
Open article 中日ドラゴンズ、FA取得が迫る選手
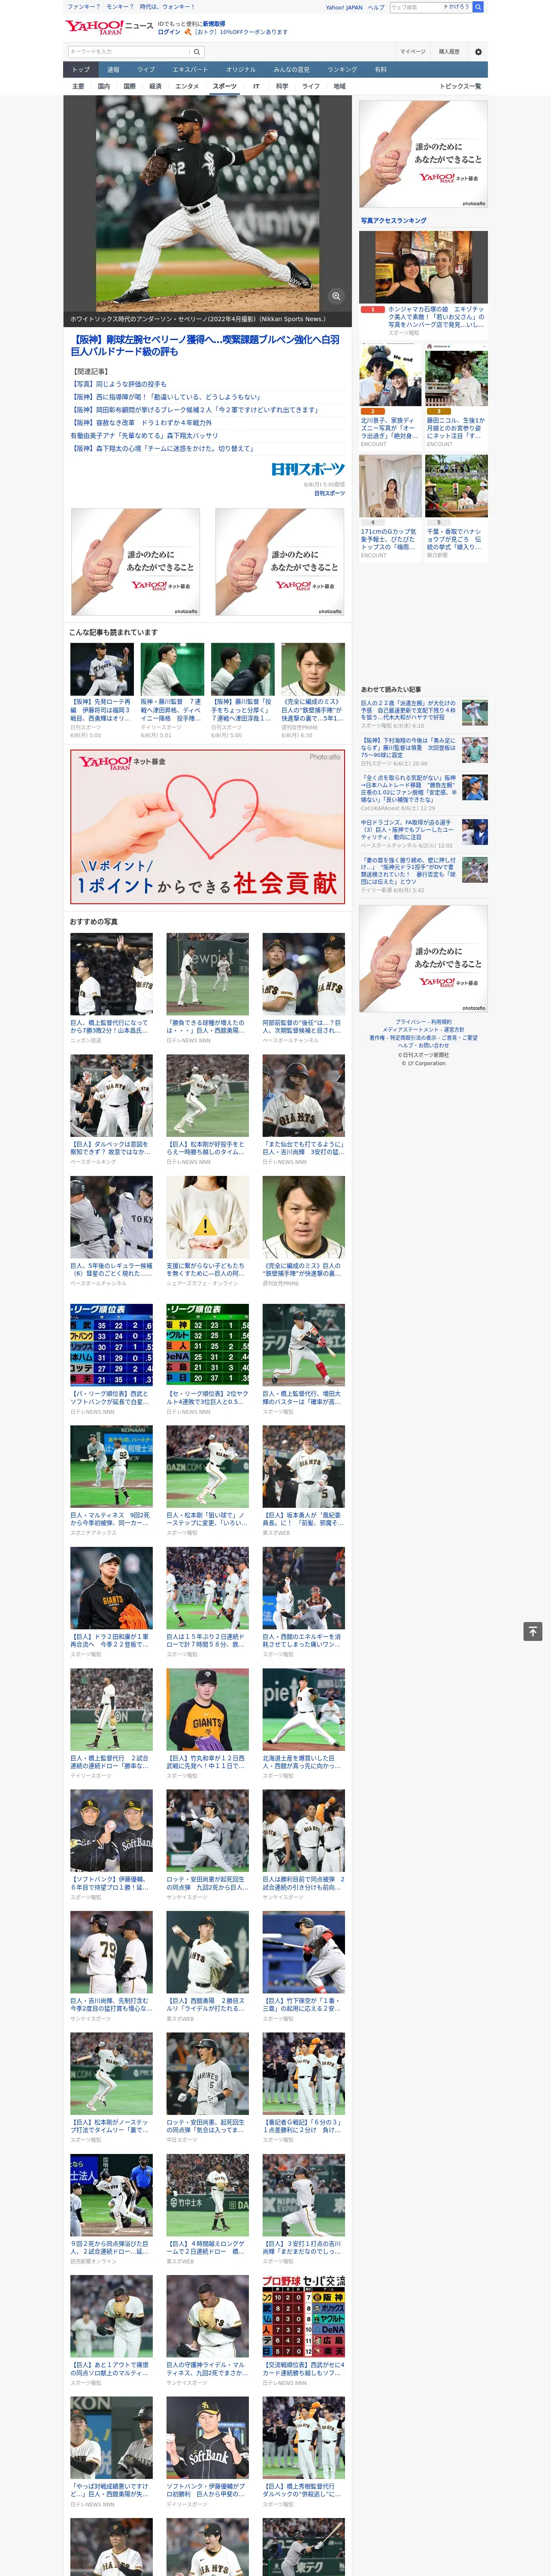point(409,830)
